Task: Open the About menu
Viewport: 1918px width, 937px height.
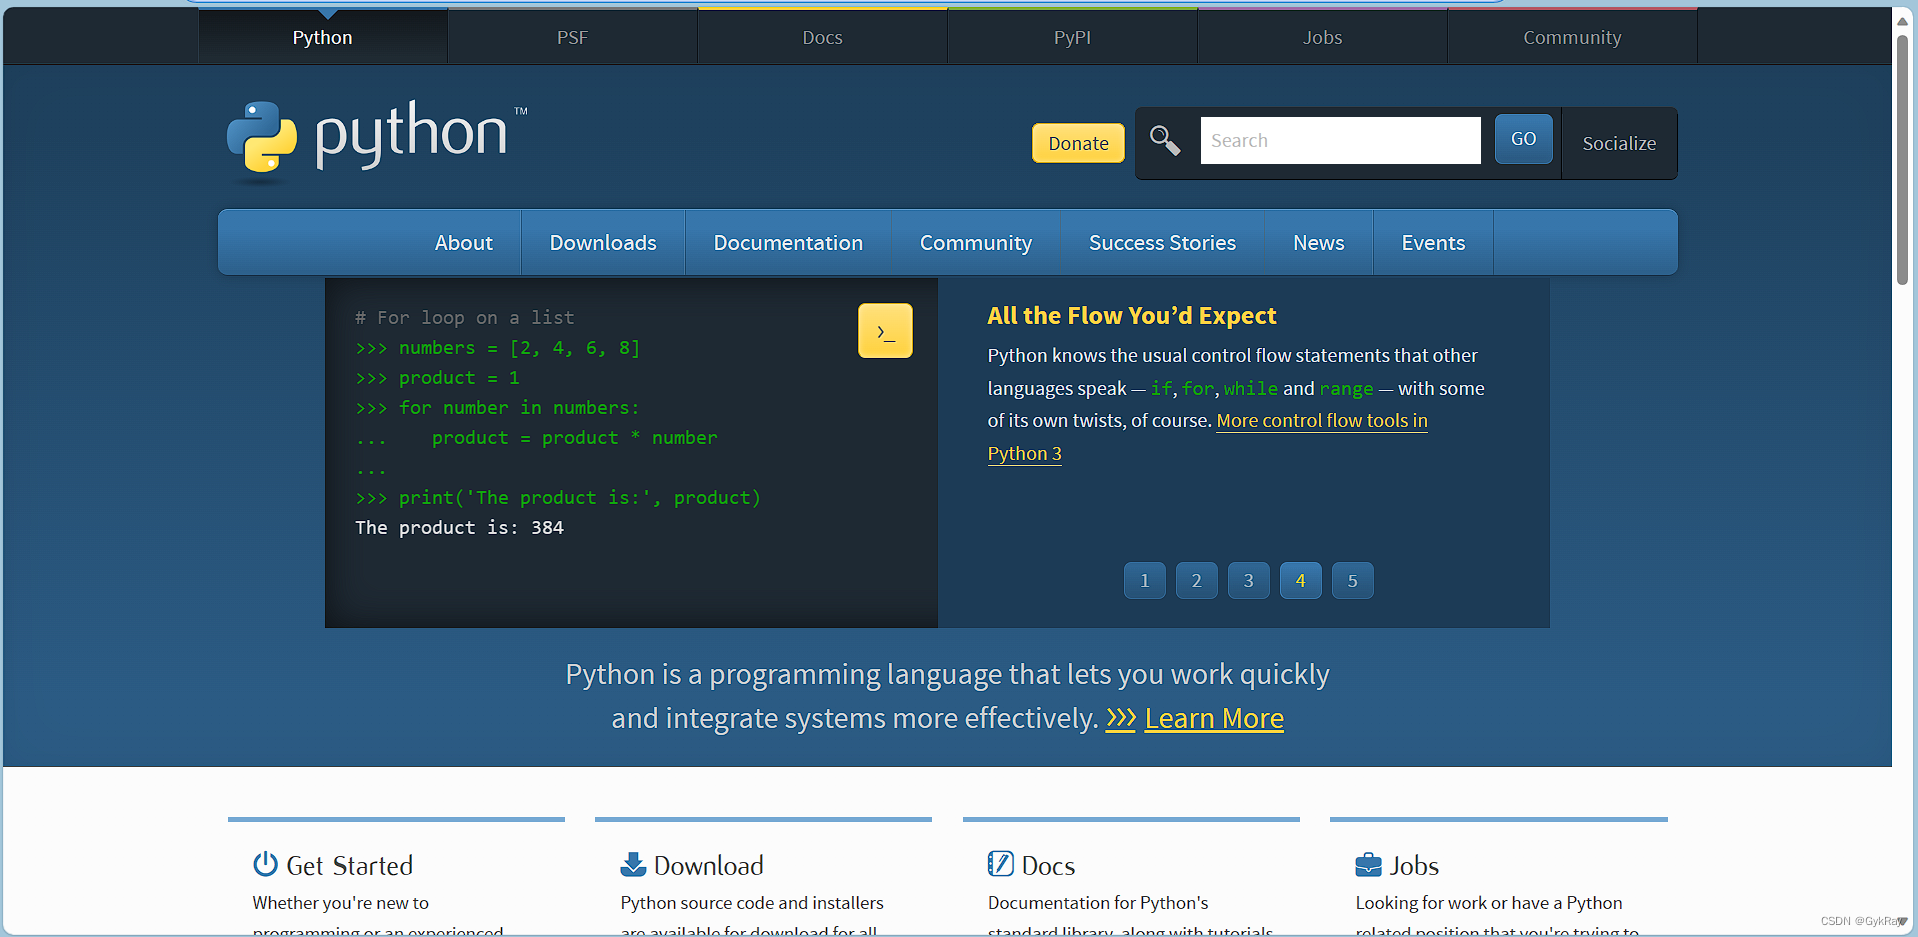Action: pyautogui.click(x=463, y=242)
